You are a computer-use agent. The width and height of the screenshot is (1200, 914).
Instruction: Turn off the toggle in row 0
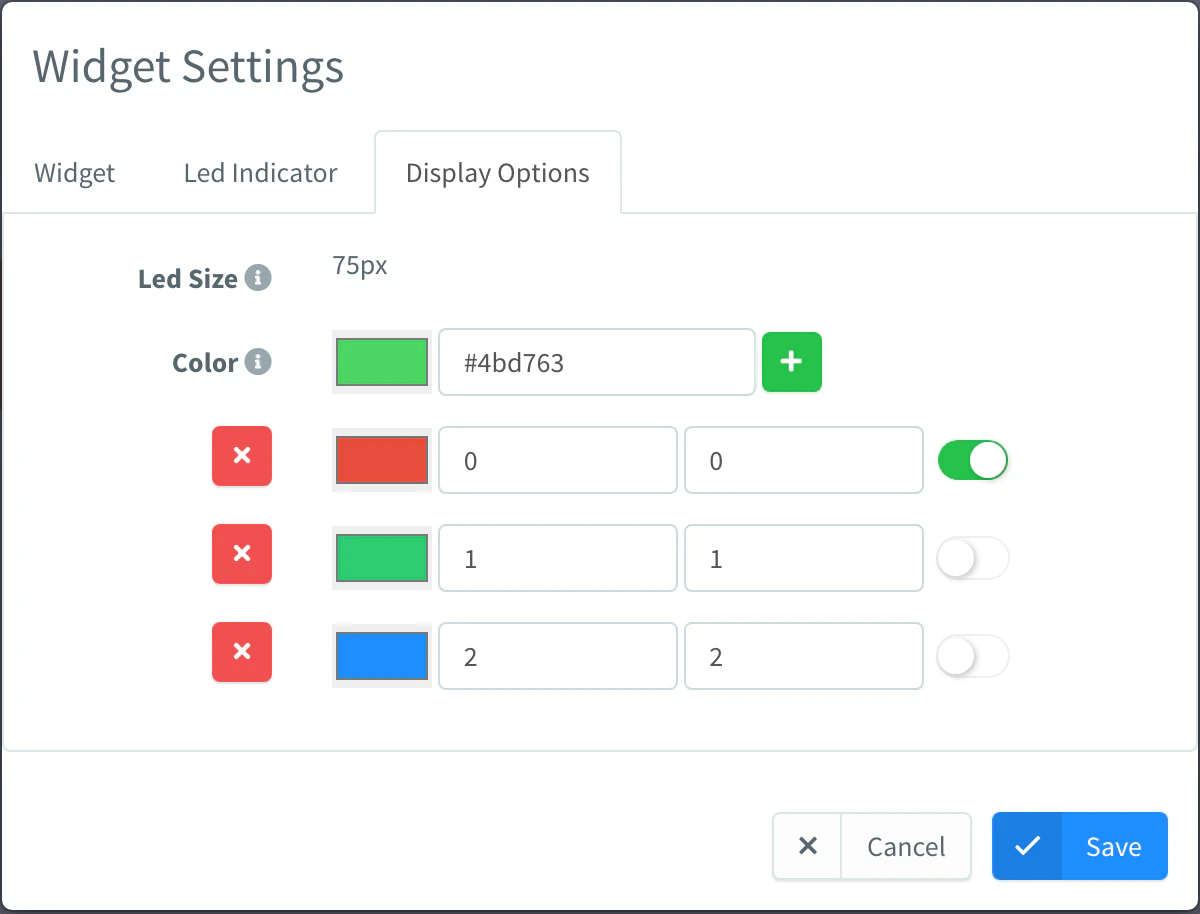point(973,460)
